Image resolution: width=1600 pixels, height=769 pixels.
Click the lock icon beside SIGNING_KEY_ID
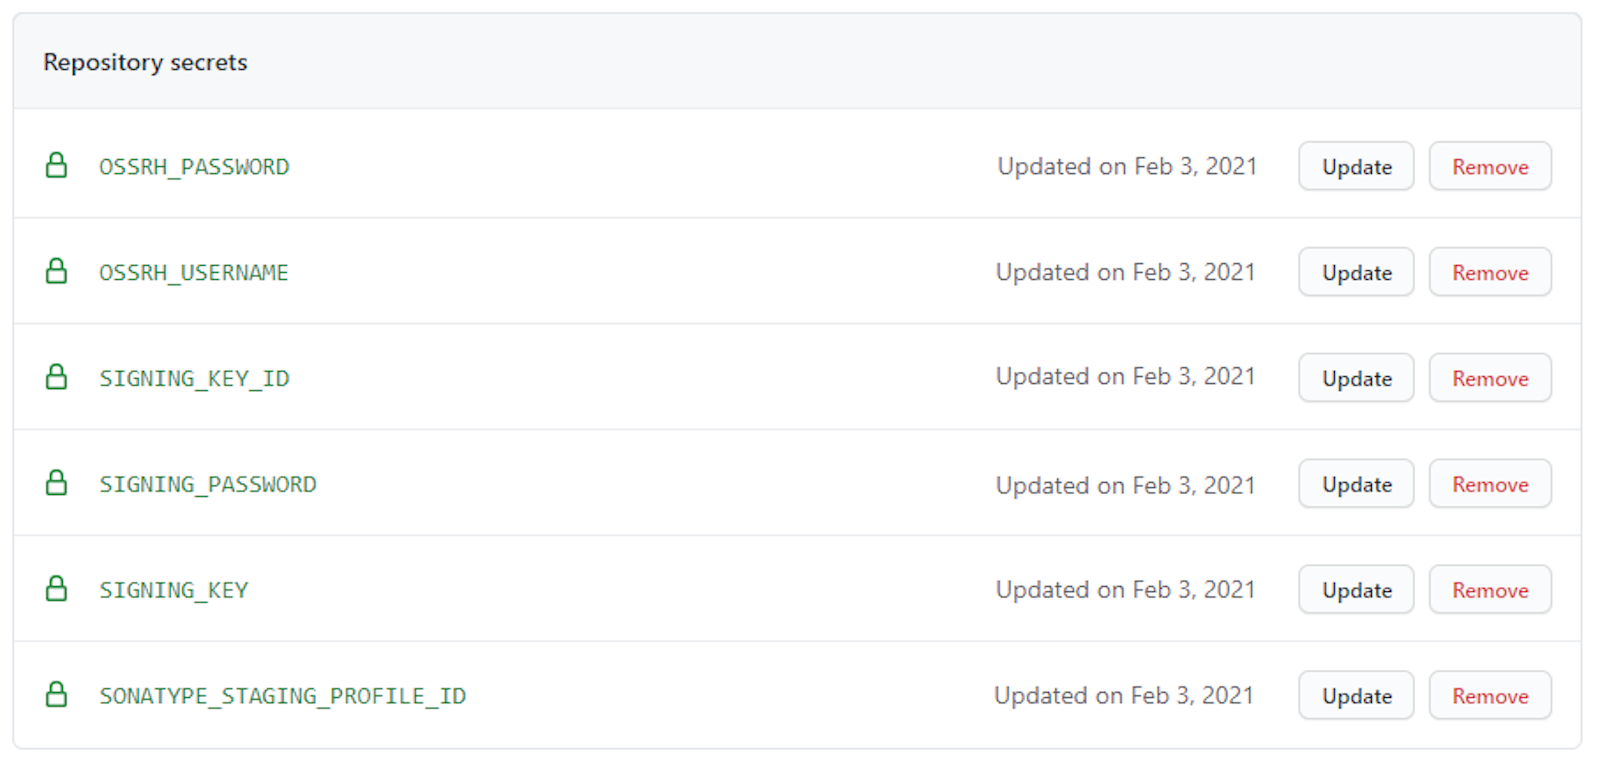click(x=57, y=378)
